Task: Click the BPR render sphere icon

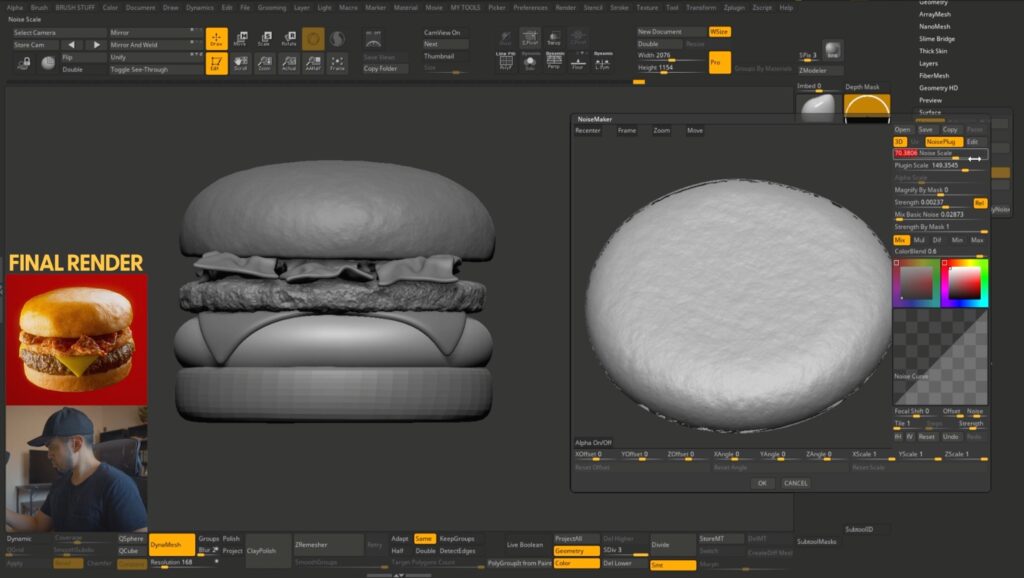Action: pos(832,50)
